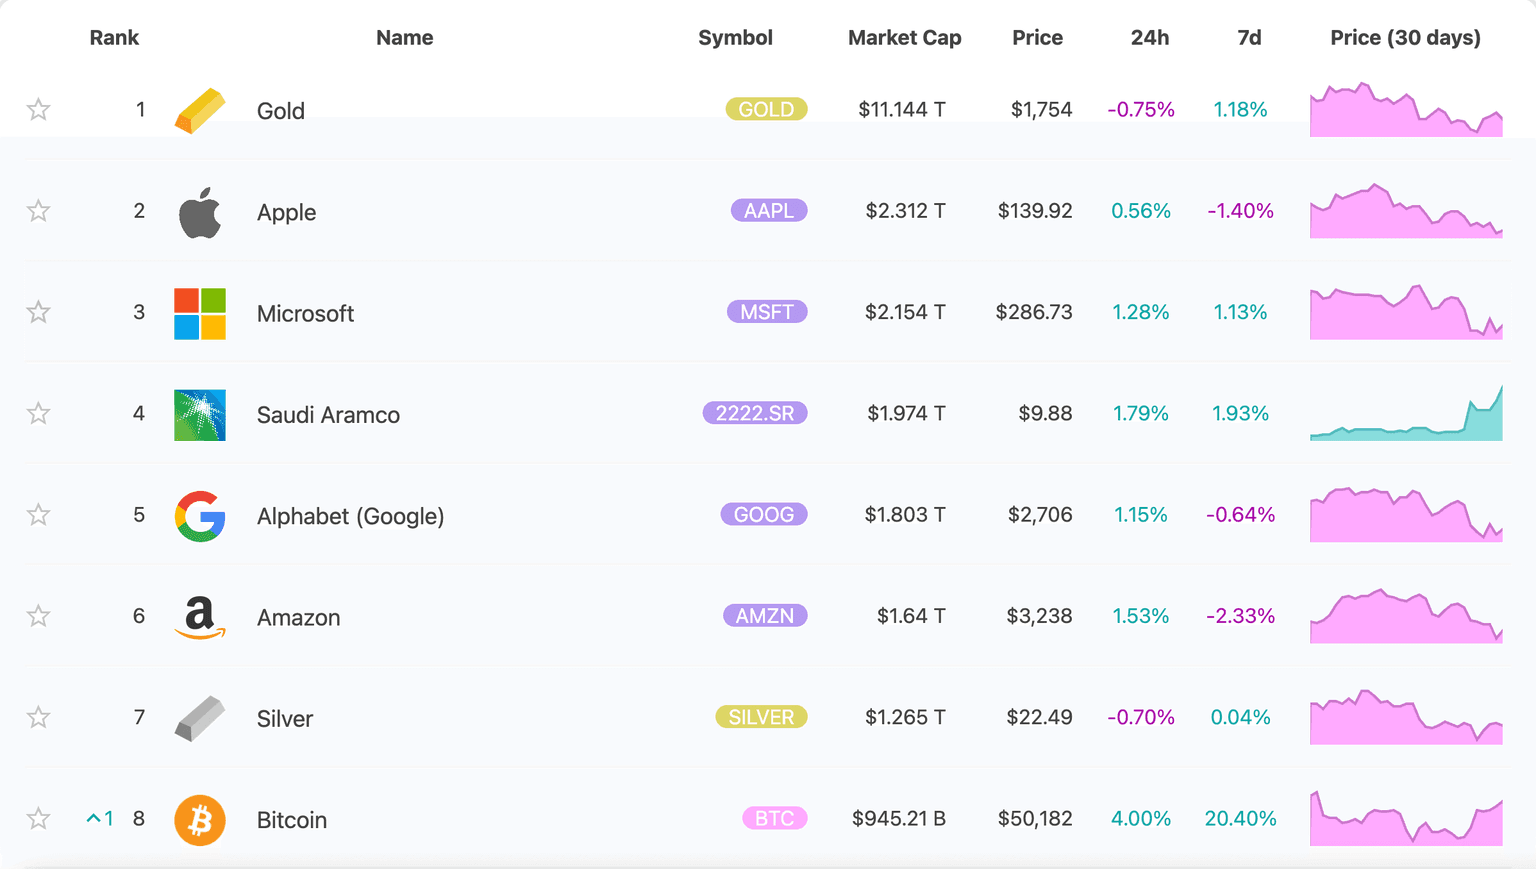Open Saudi Aramco 30-day price chart
1536x869 pixels.
(x=1406, y=414)
